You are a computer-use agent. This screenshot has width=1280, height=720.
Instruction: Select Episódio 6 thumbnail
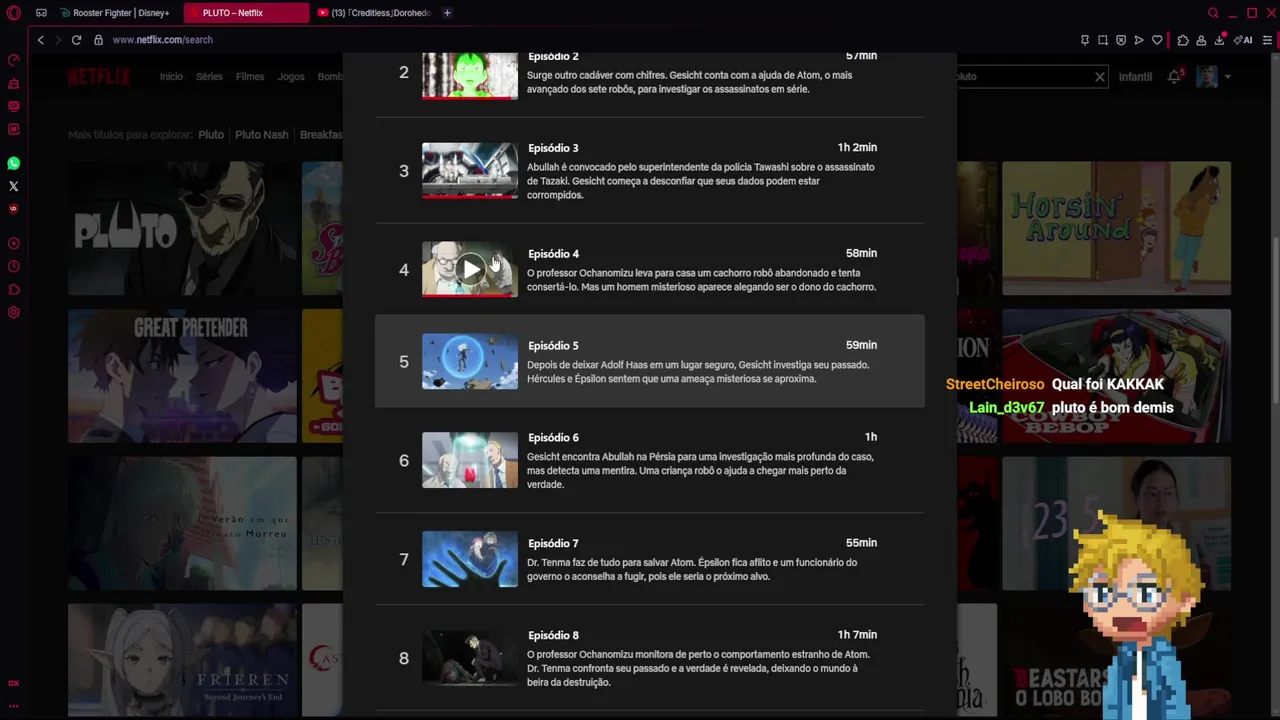pos(470,460)
